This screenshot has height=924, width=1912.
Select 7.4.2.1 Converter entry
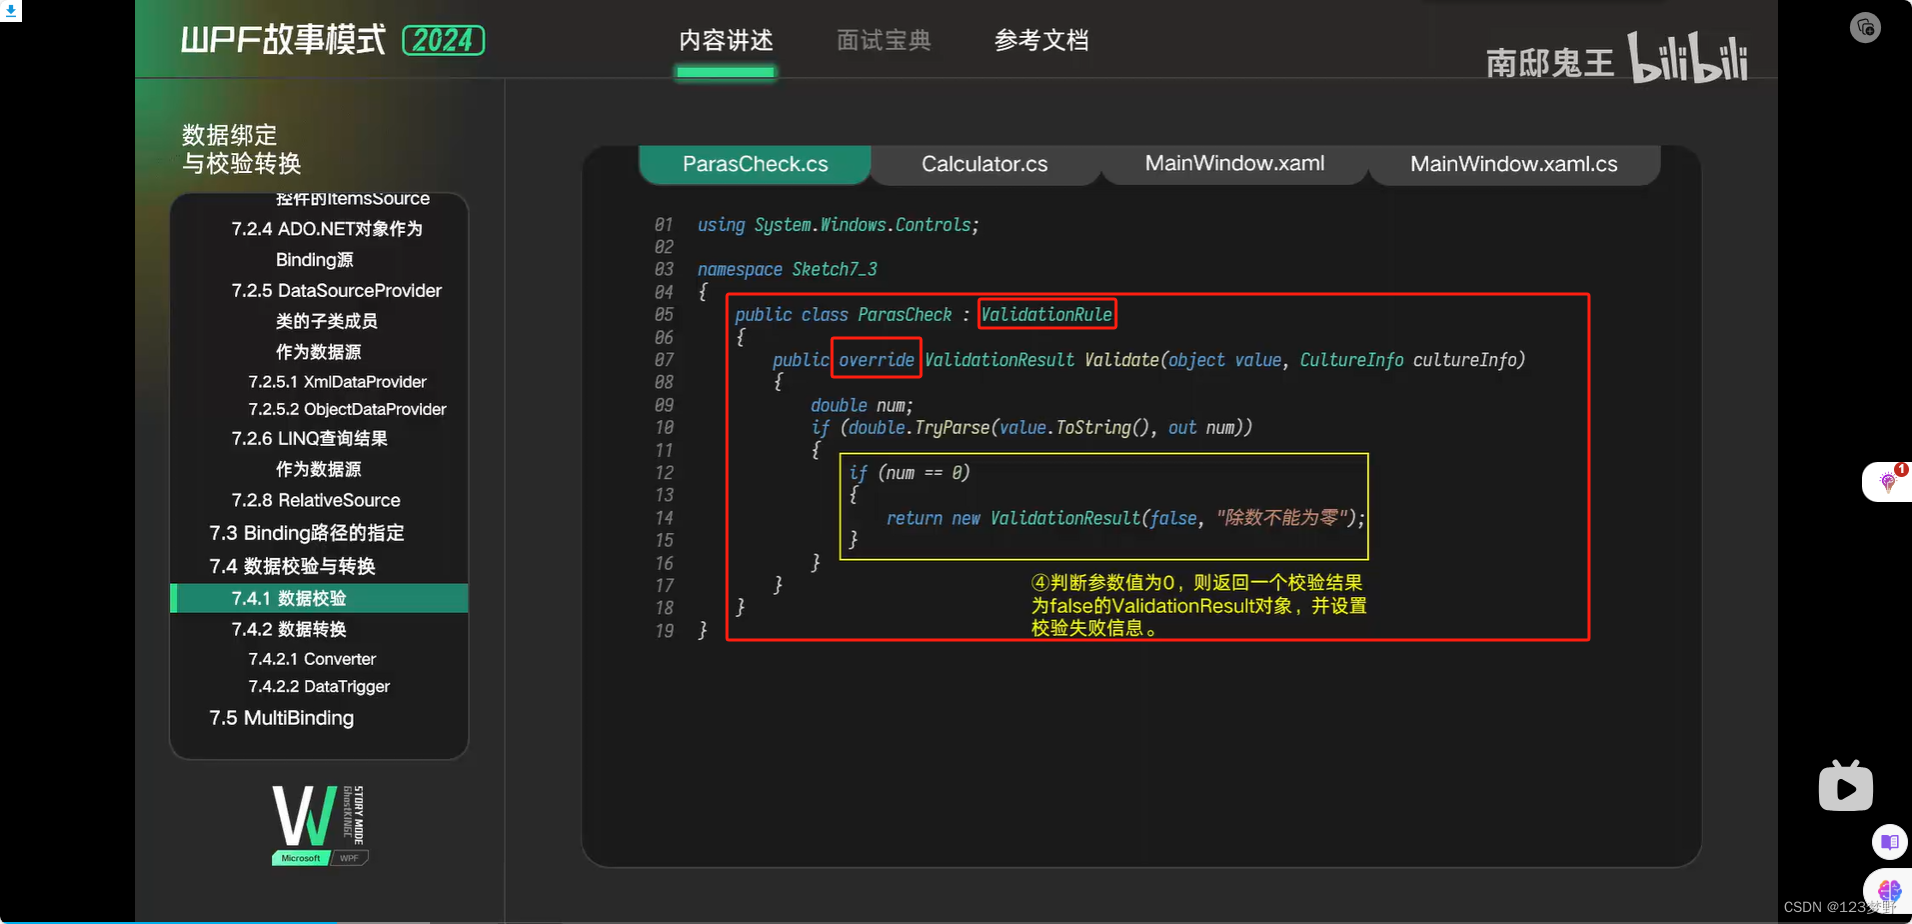[312, 659]
